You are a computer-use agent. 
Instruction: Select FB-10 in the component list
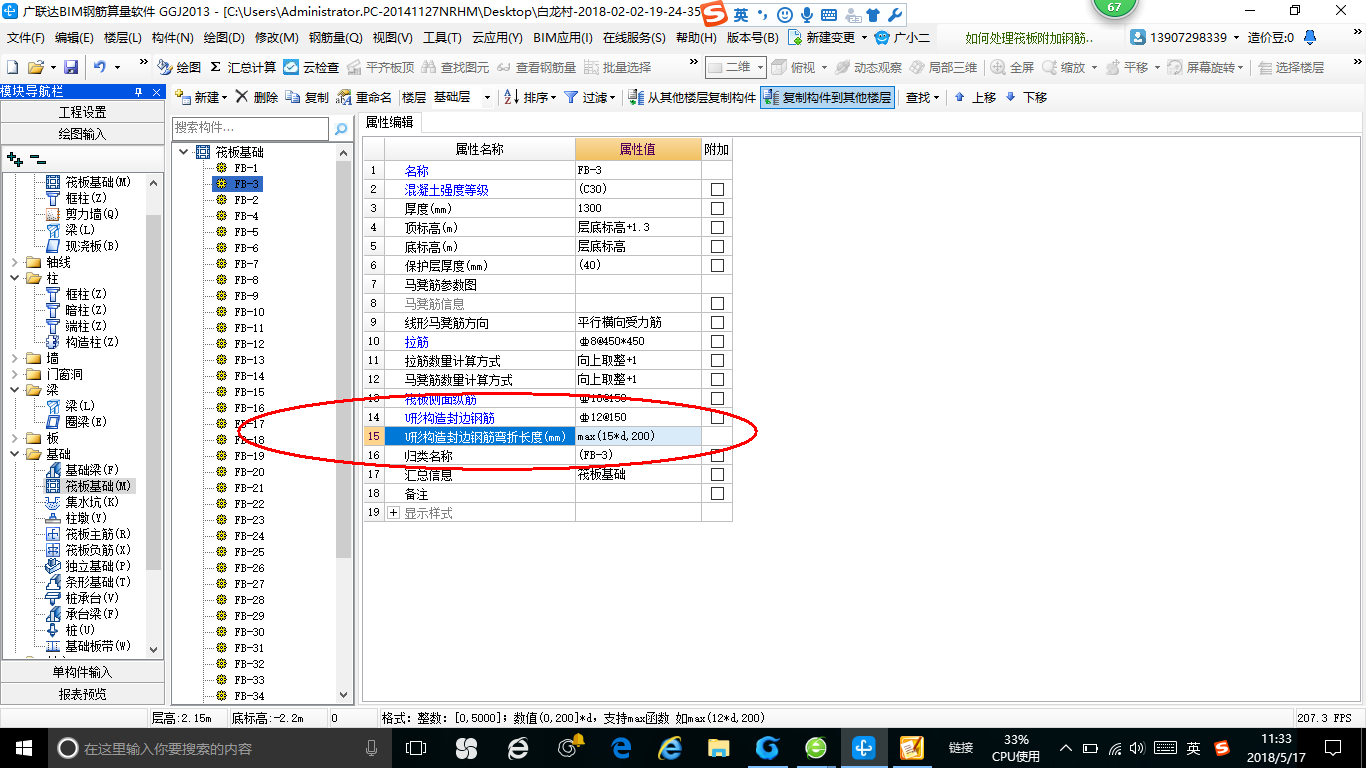pyautogui.click(x=249, y=312)
